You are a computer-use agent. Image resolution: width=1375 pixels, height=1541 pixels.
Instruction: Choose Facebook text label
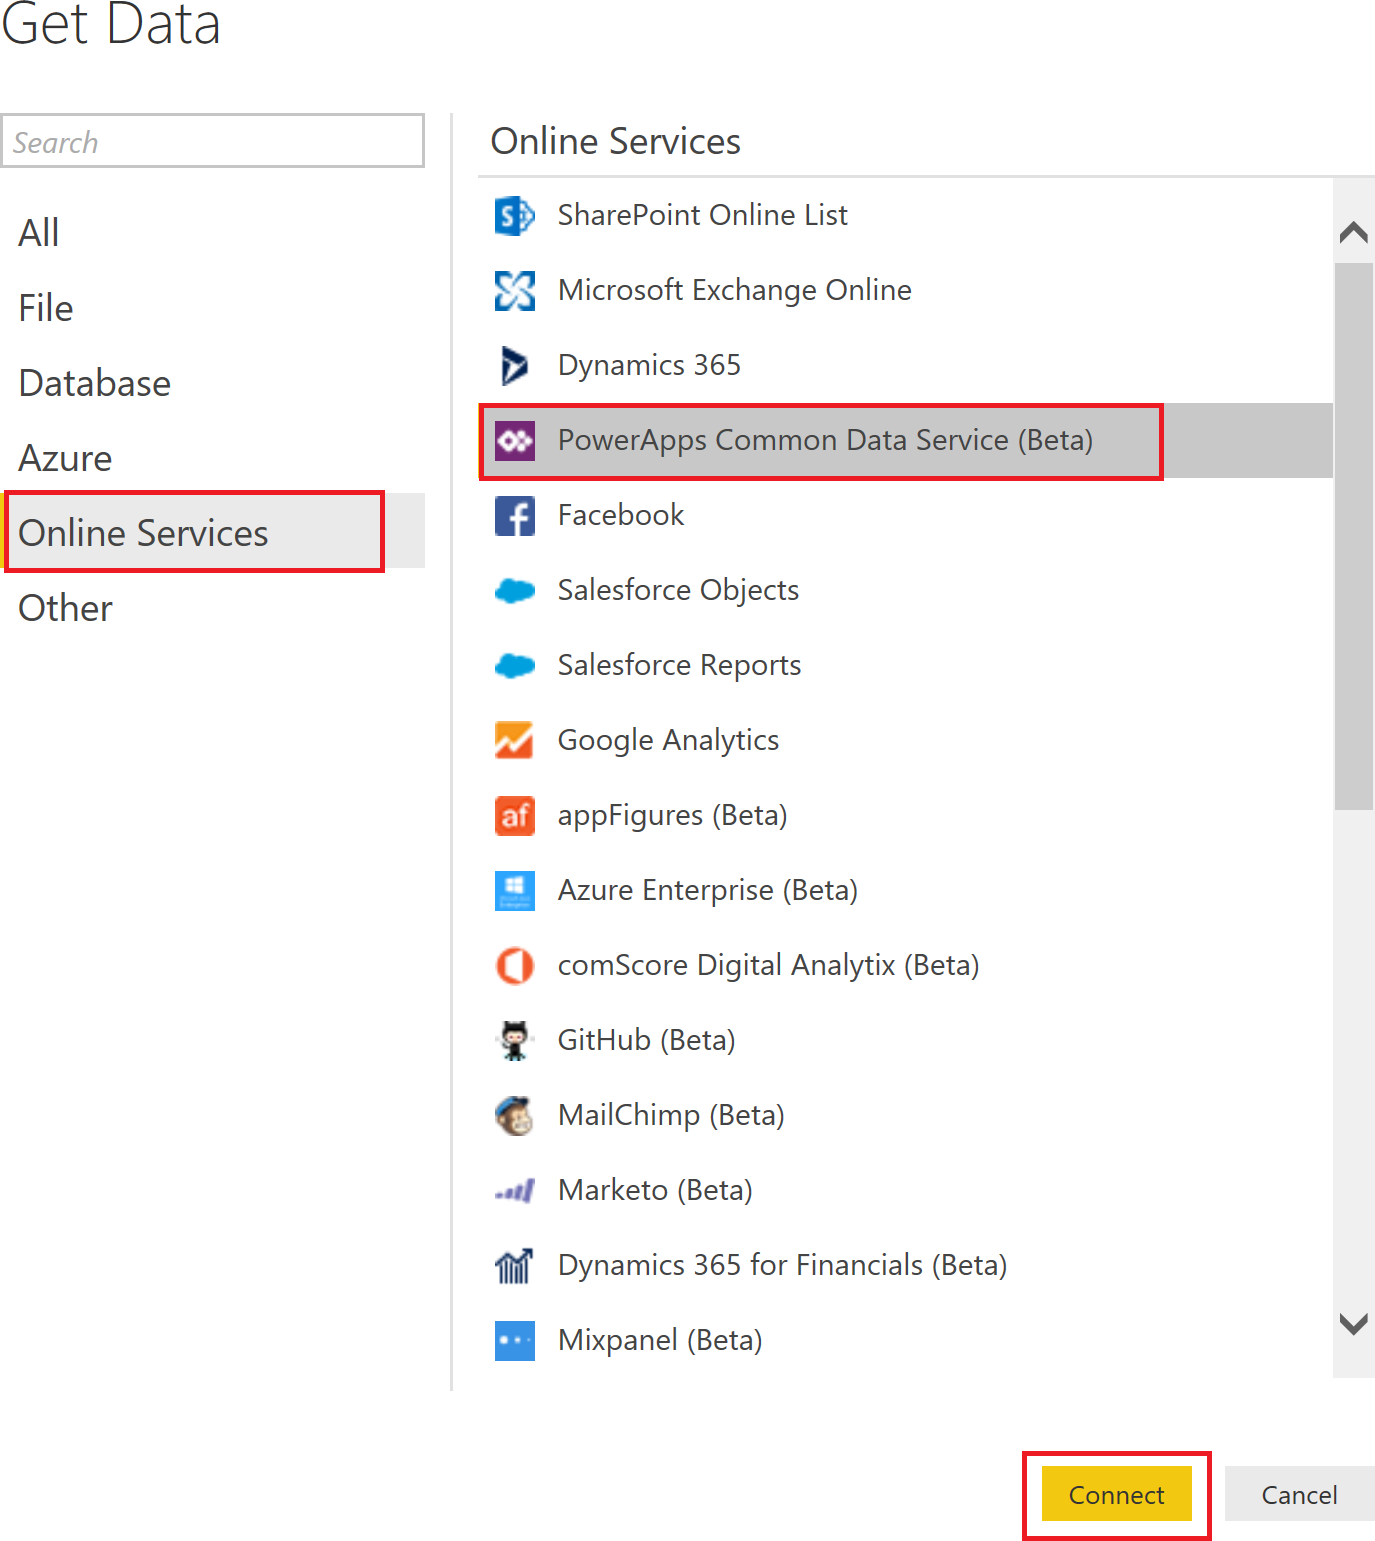[621, 515]
